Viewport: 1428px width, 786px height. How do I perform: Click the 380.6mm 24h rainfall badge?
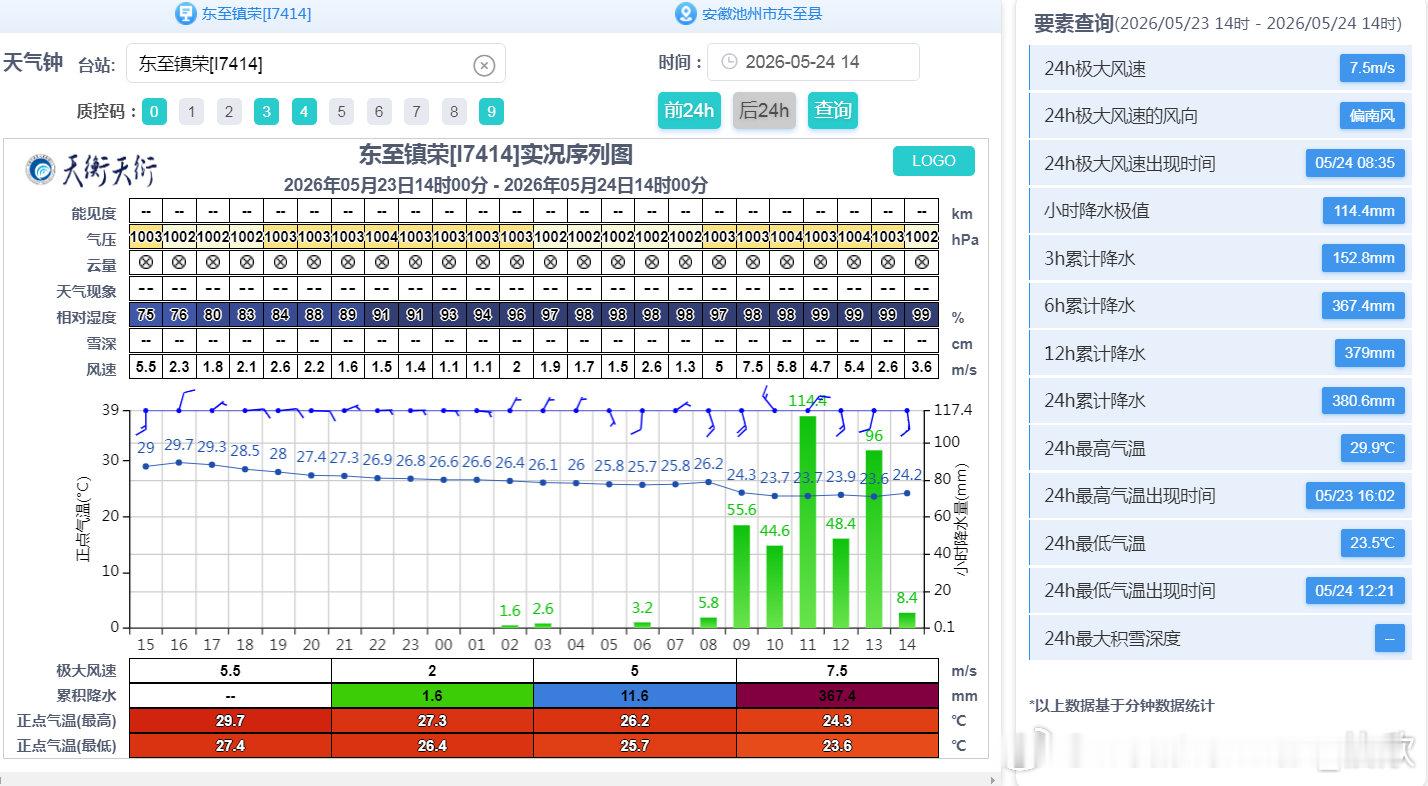tap(1364, 401)
